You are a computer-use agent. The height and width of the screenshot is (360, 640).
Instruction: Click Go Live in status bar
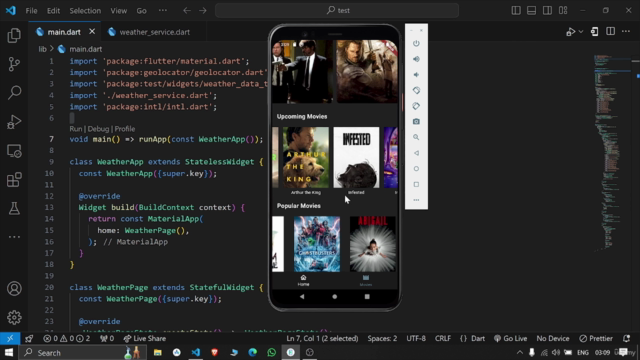[510, 338]
